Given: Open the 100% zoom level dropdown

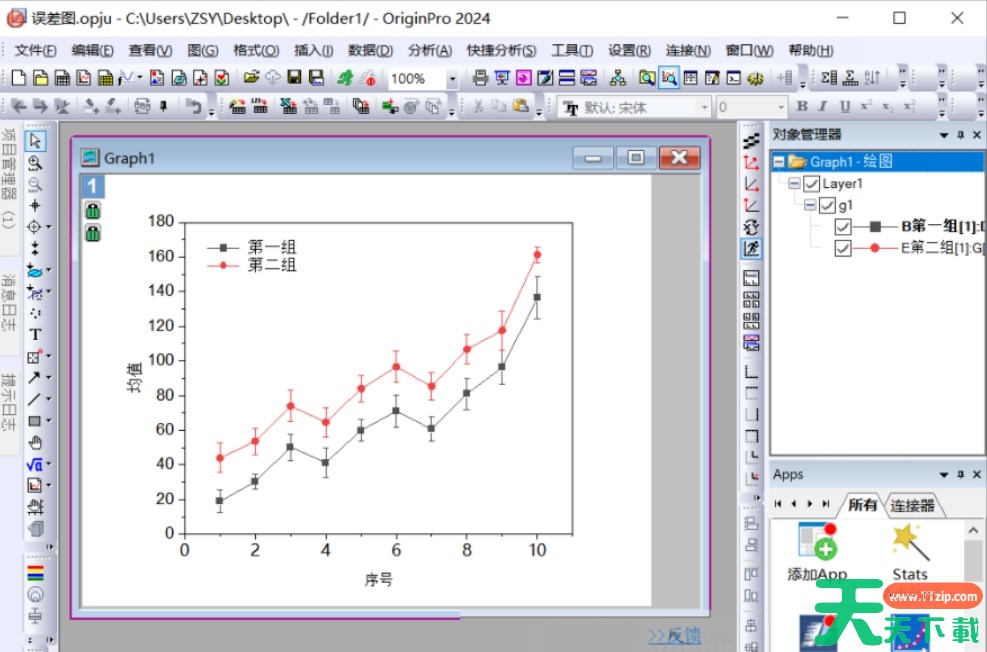Looking at the screenshot, I should [452, 79].
